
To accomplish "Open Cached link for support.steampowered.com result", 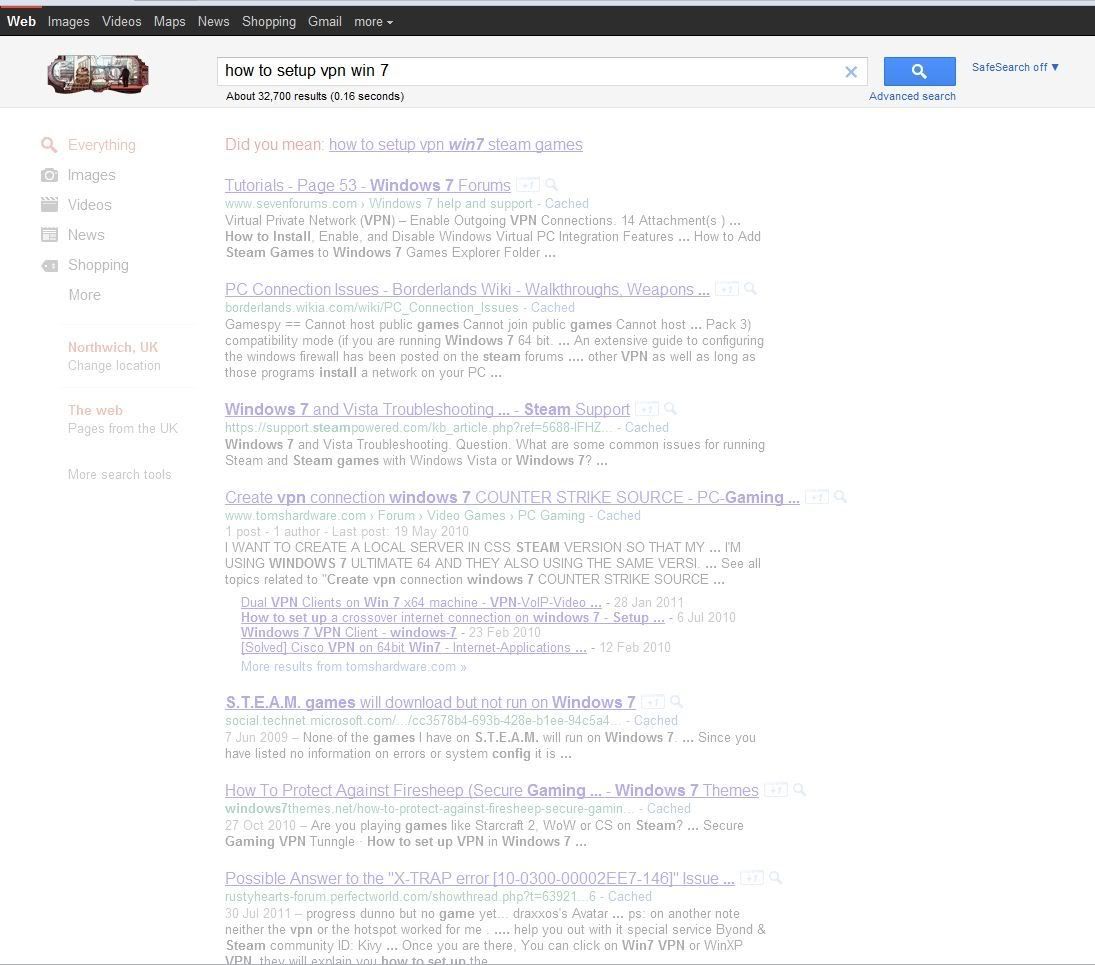I will tap(647, 427).
